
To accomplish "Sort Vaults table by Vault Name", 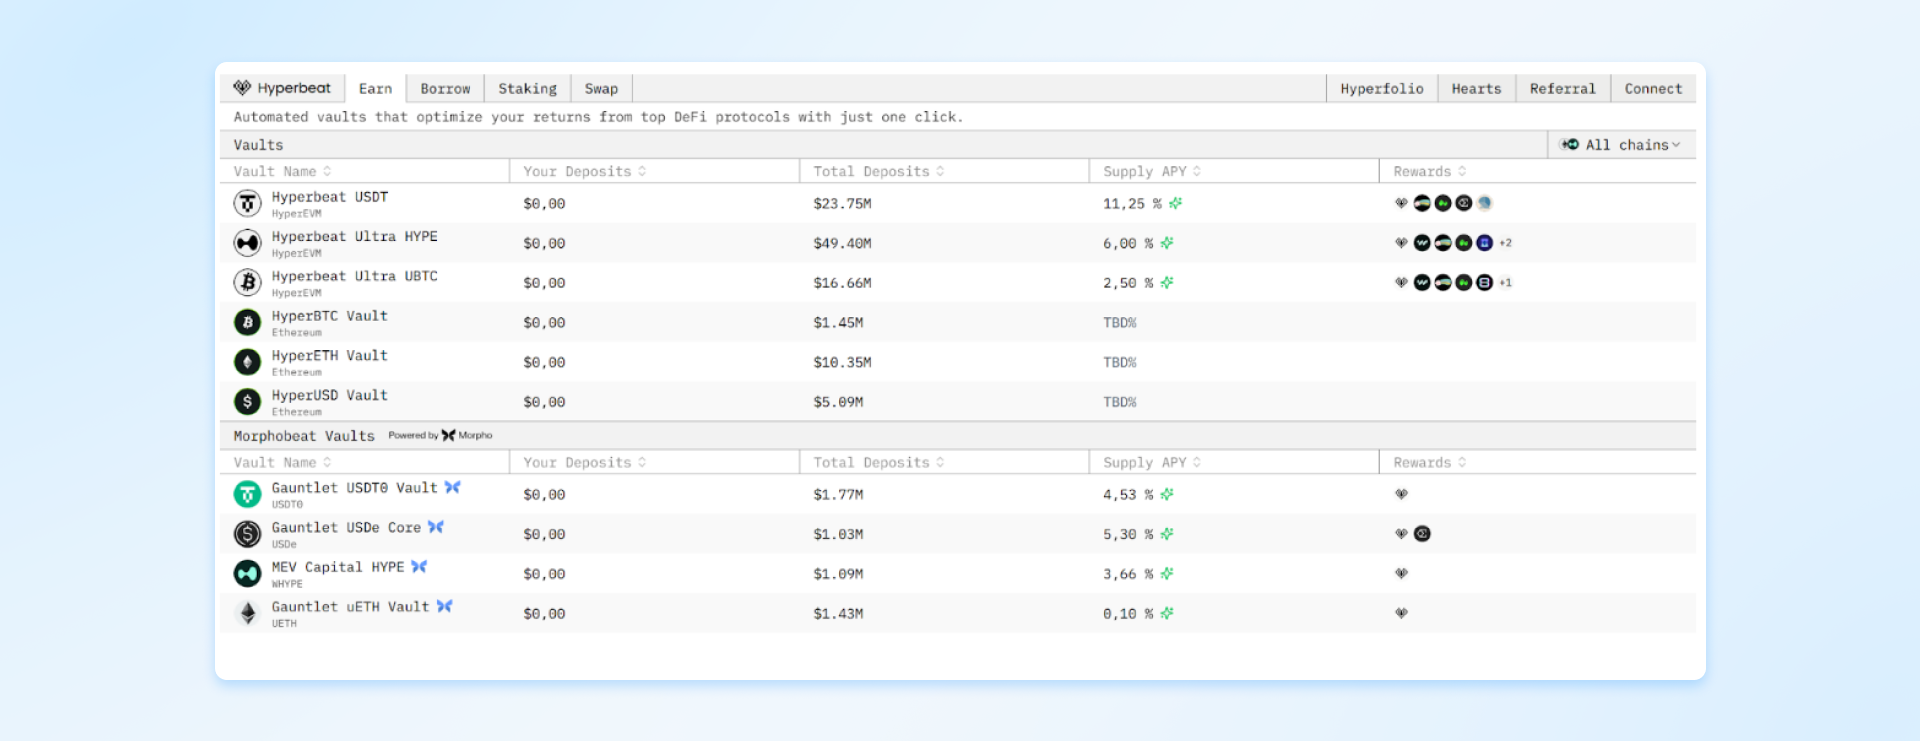I will pyautogui.click(x=282, y=171).
